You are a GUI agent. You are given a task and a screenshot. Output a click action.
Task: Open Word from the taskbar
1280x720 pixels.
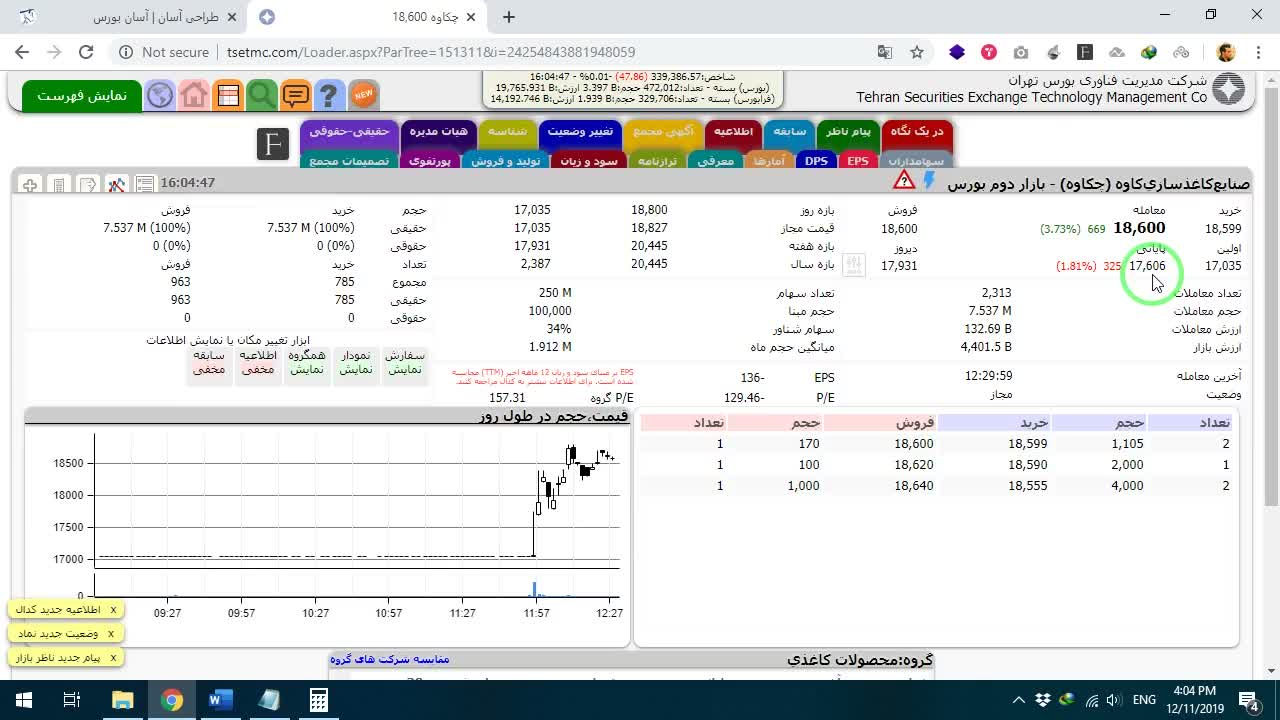pyautogui.click(x=220, y=700)
